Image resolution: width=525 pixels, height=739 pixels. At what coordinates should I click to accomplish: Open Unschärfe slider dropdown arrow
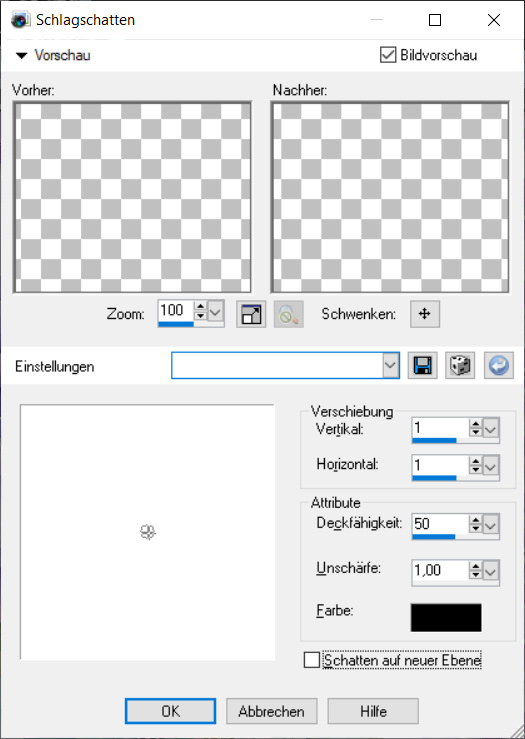(491, 572)
